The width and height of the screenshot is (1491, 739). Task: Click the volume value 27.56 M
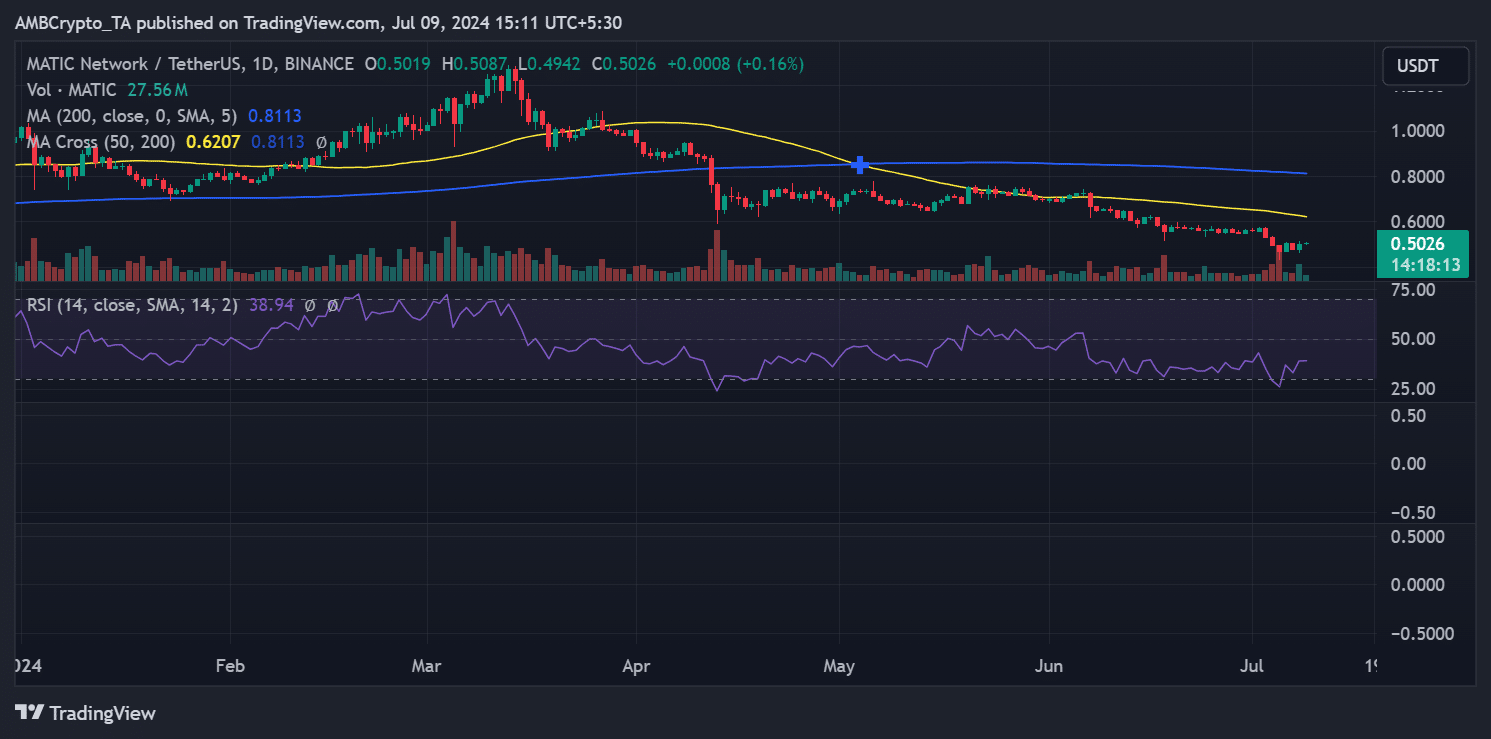pyautogui.click(x=160, y=90)
